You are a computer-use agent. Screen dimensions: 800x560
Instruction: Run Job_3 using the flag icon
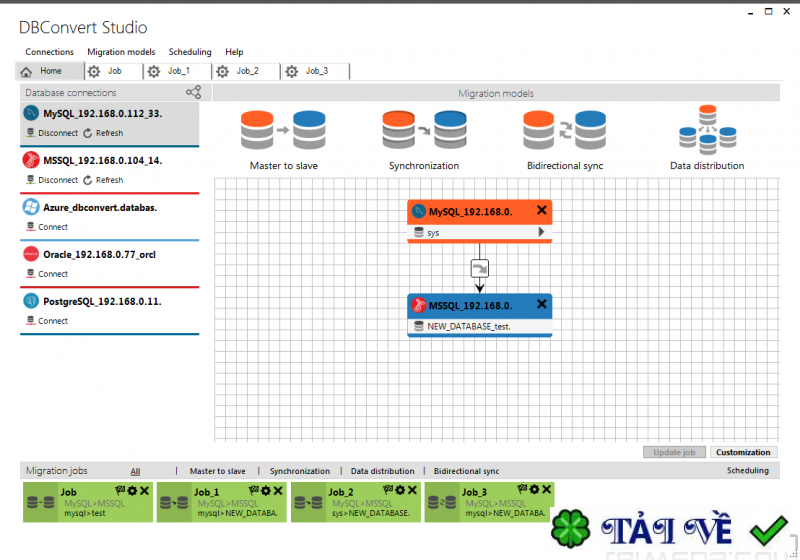click(522, 489)
